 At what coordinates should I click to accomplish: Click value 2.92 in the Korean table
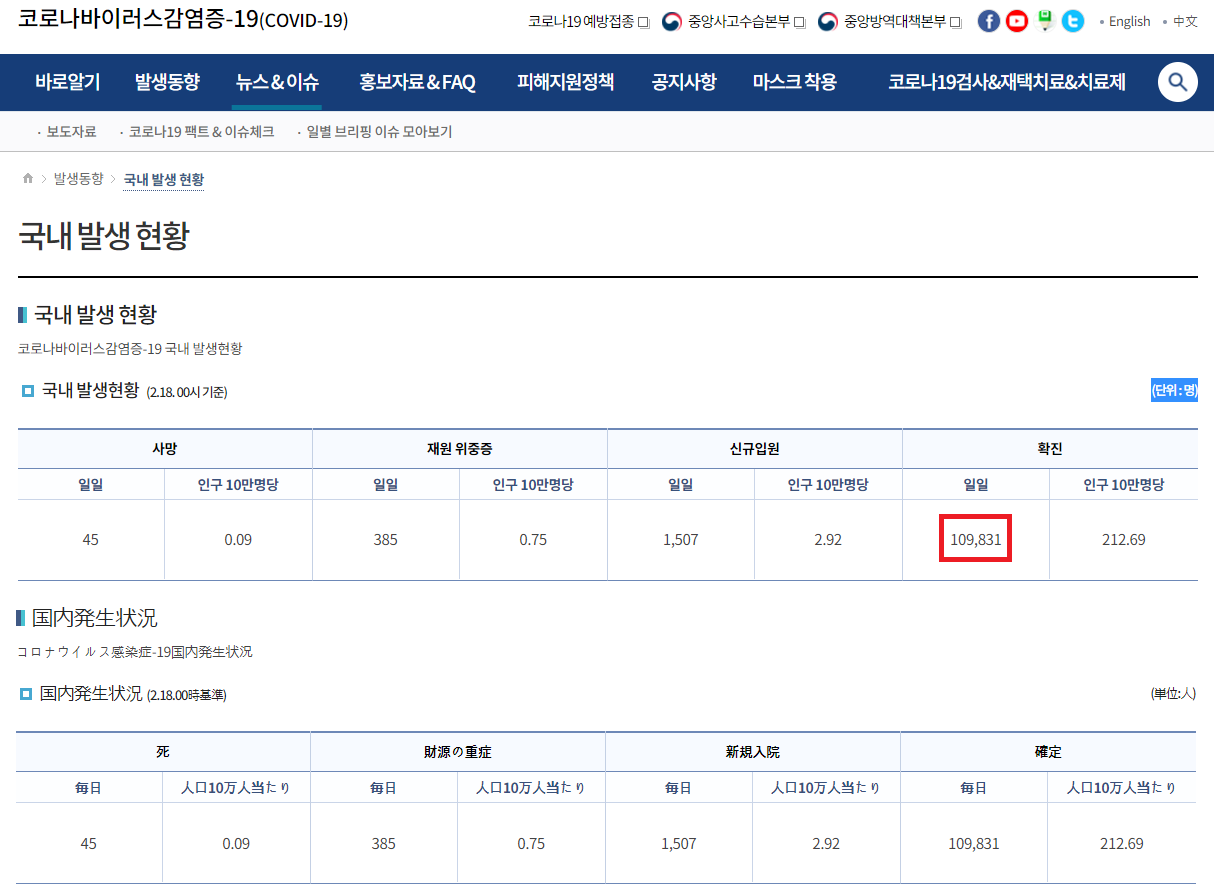point(828,540)
